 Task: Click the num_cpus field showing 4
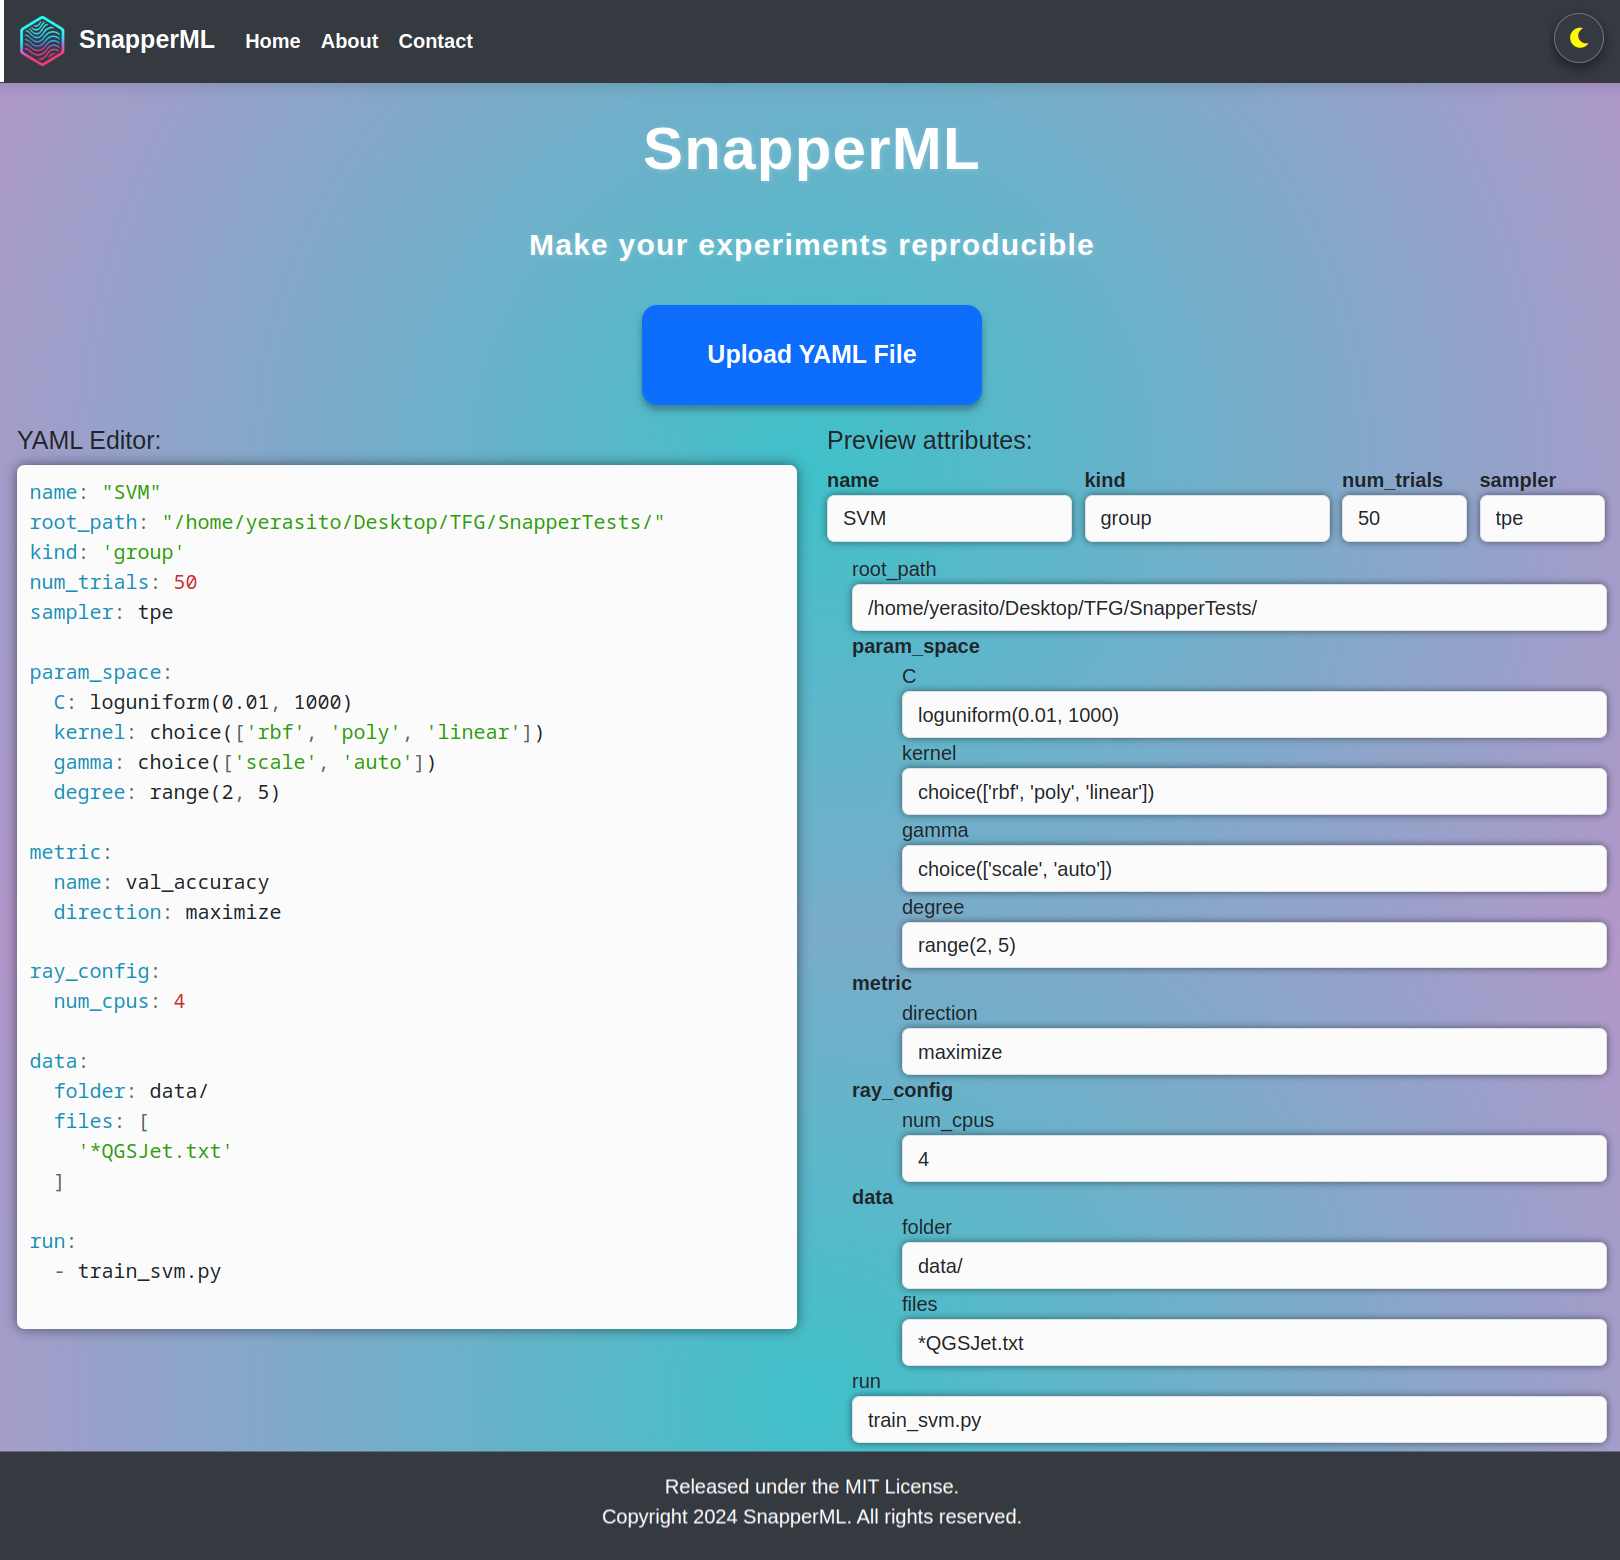[x=1254, y=1159]
